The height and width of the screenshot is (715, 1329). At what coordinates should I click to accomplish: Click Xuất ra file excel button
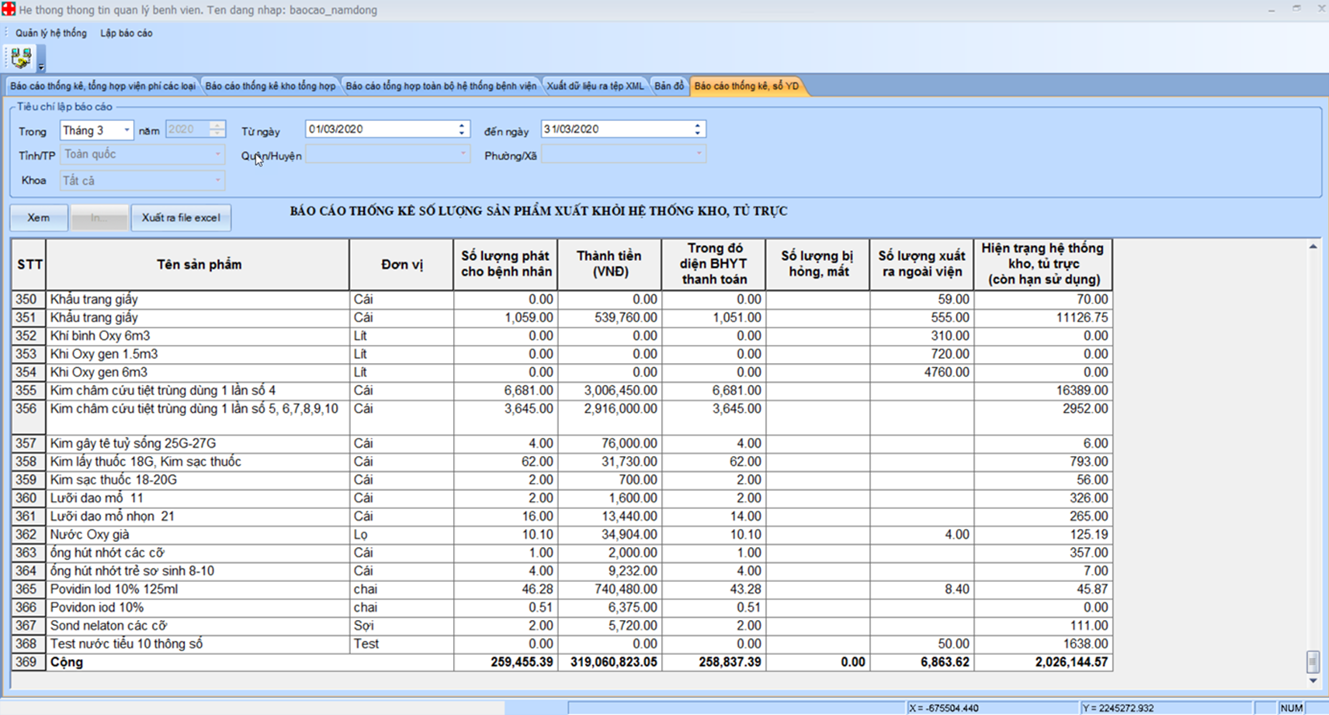click(181, 217)
